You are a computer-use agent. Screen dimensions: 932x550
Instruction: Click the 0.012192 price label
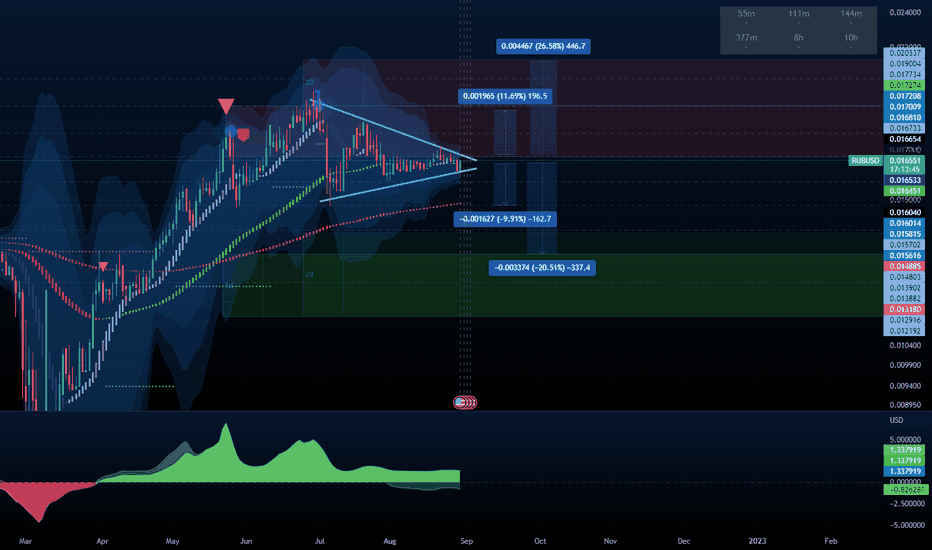coord(905,331)
